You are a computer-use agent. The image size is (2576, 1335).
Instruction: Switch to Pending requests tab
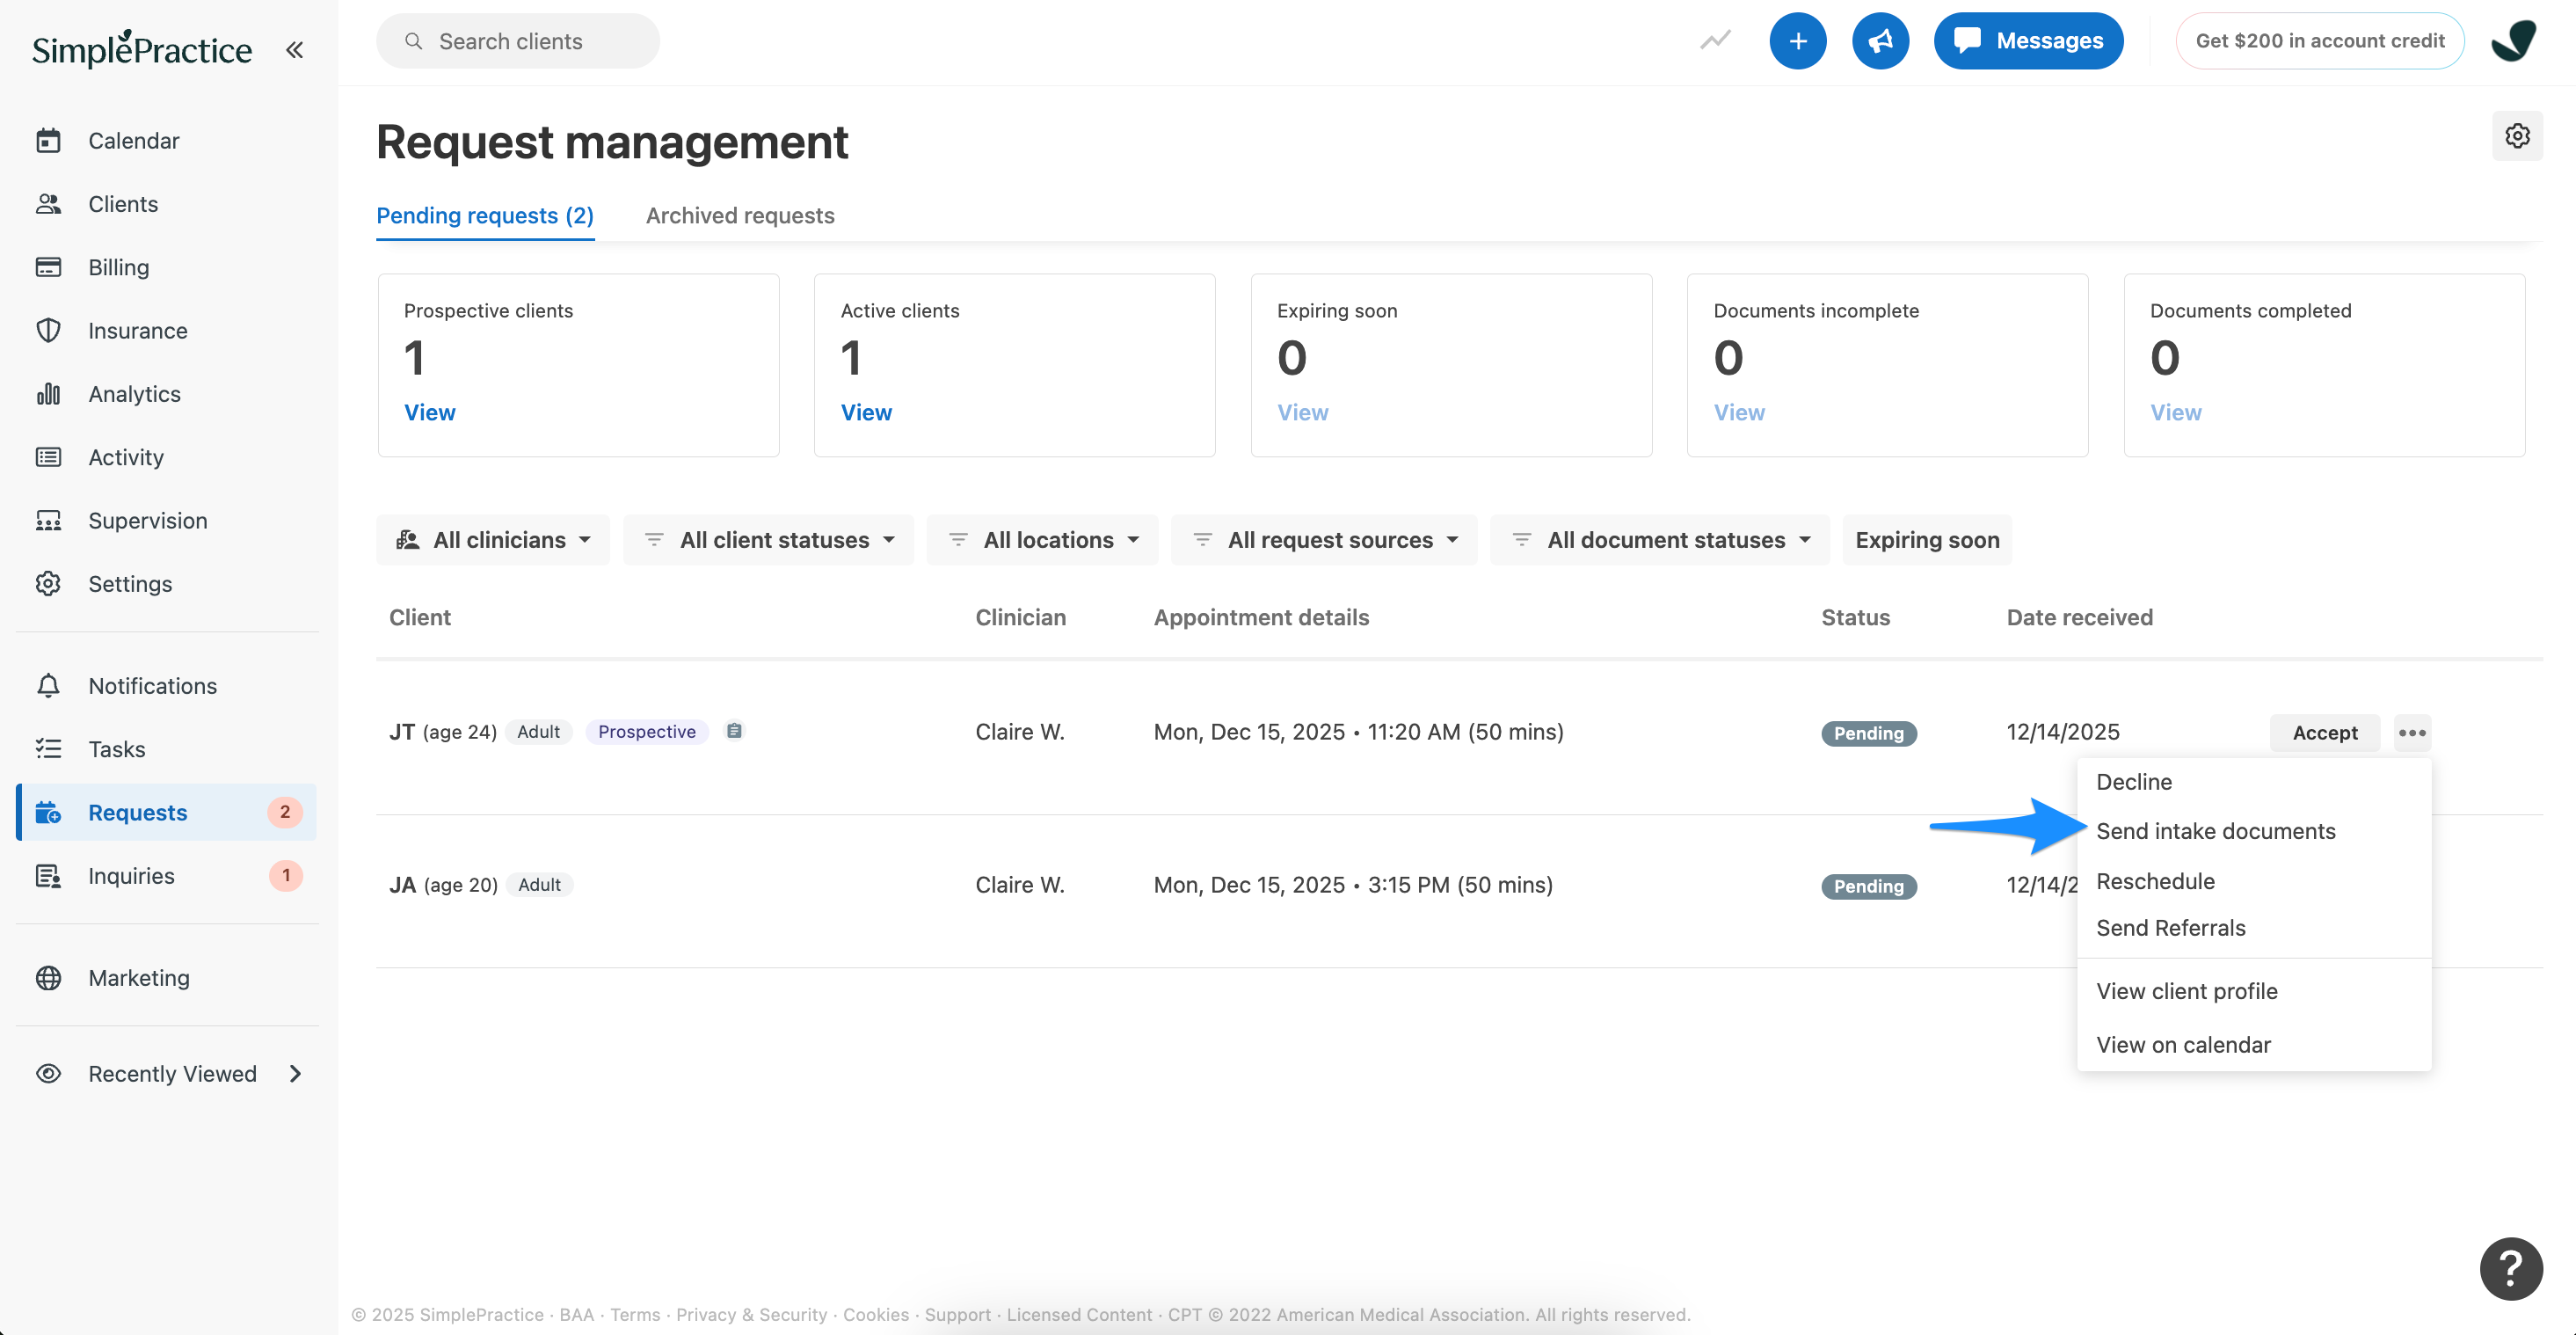click(485, 216)
